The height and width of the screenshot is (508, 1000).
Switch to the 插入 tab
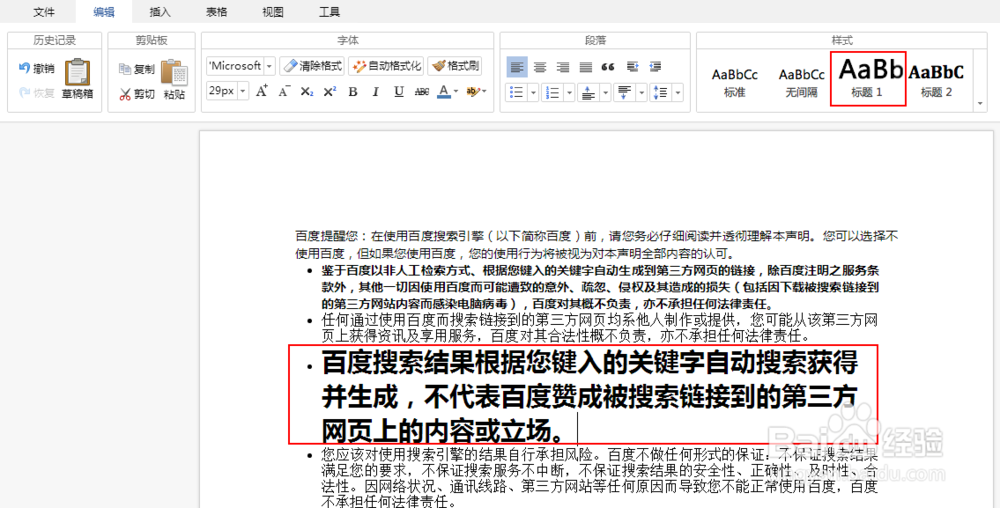coord(160,11)
